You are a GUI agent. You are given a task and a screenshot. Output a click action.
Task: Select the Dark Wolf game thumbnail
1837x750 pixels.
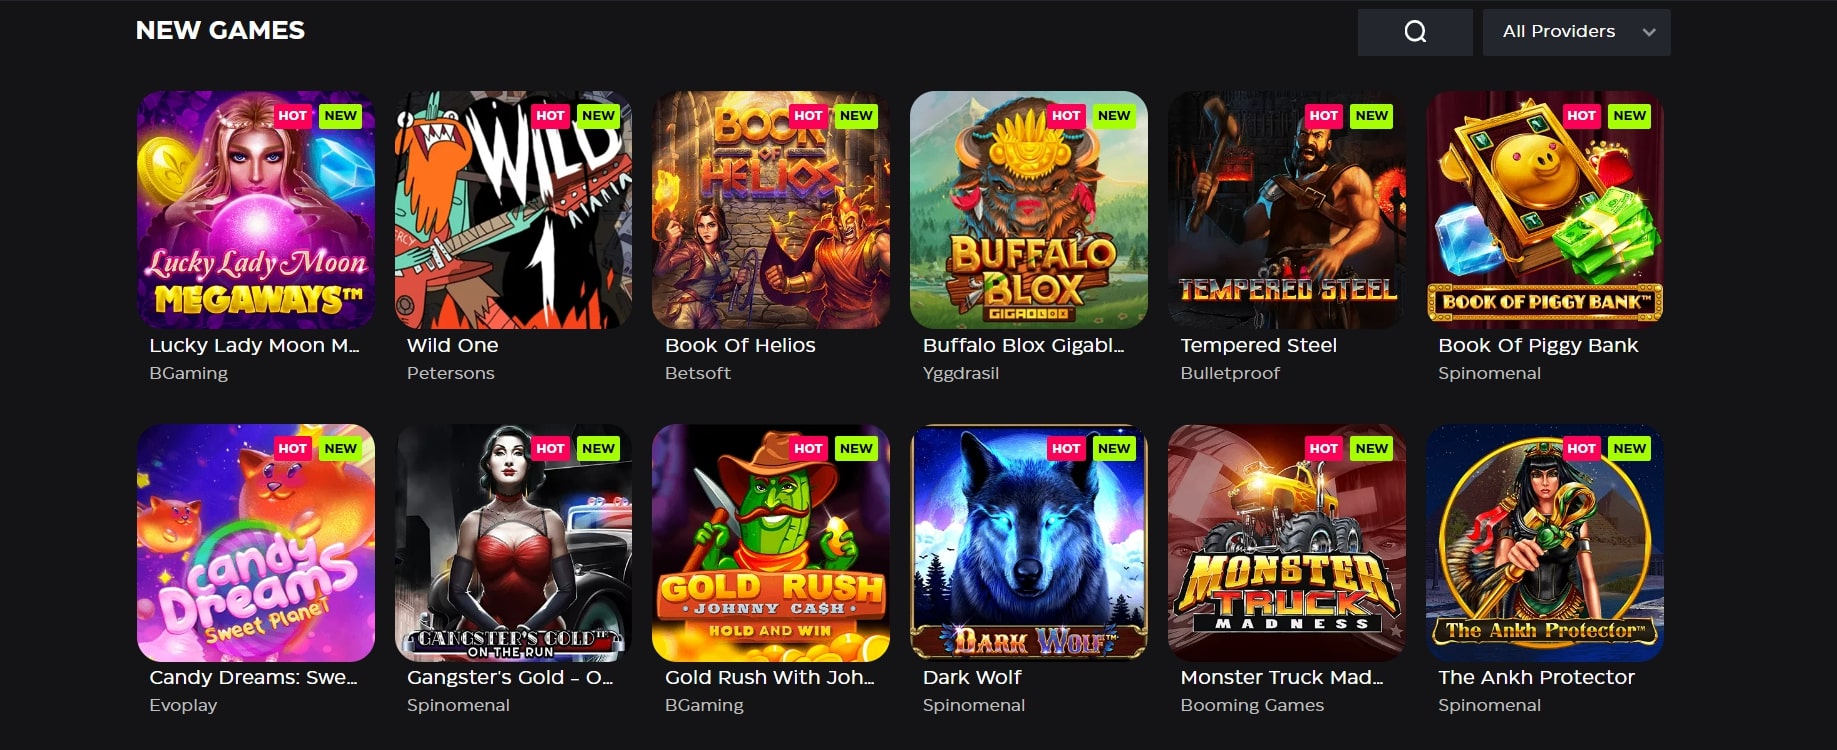pyautogui.click(x=1029, y=543)
